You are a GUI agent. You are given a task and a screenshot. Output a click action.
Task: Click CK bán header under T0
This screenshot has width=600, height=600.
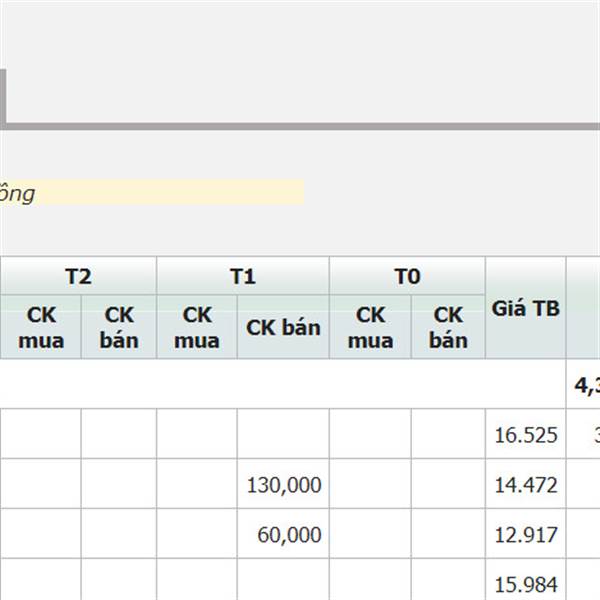(x=448, y=328)
